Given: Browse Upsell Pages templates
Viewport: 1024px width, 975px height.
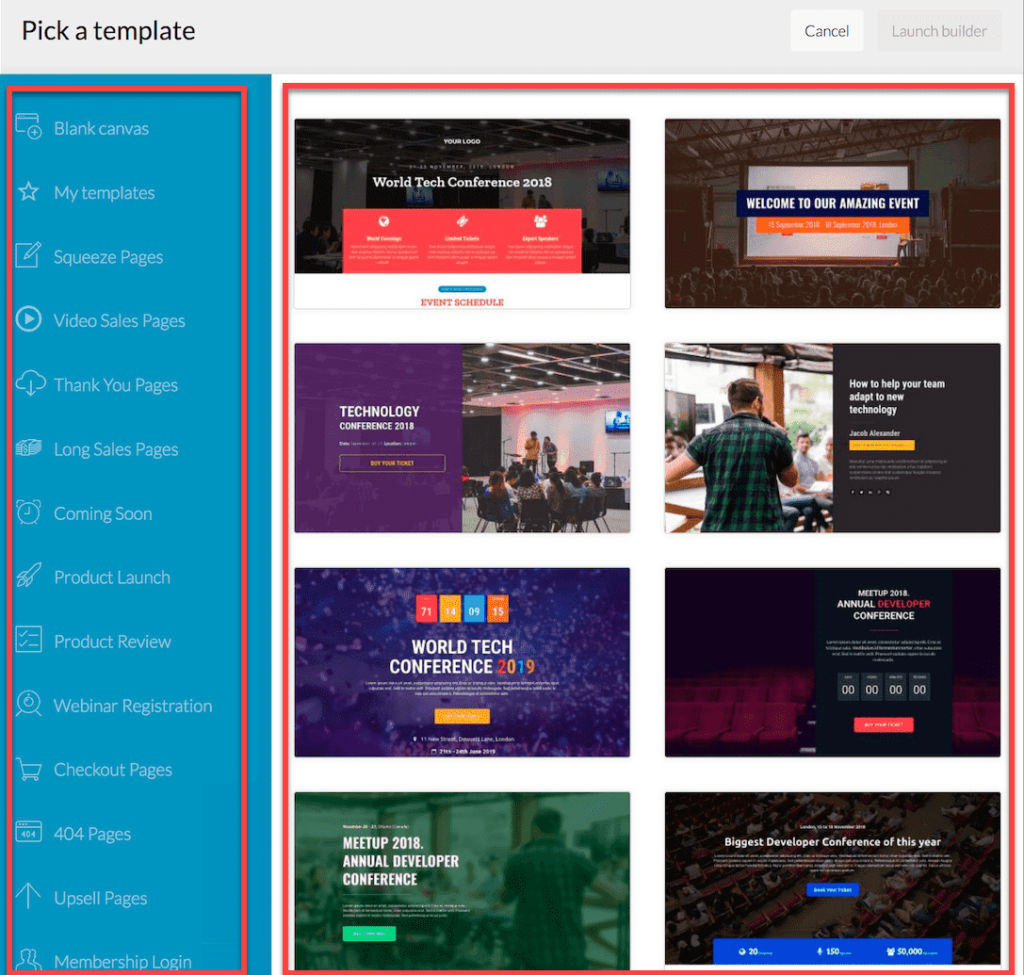Looking at the screenshot, I should pos(101,898).
